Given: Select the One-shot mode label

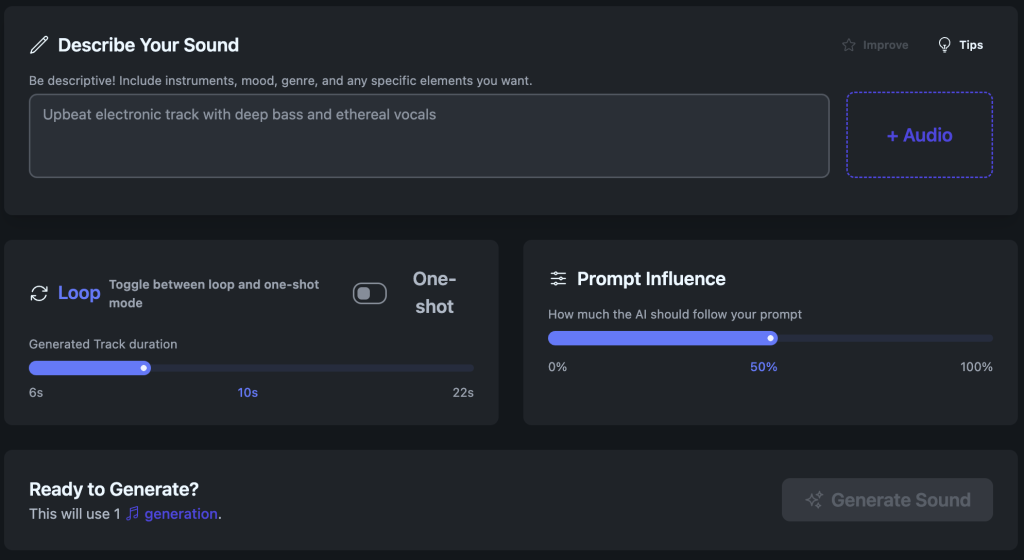Looking at the screenshot, I should click(x=434, y=293).
